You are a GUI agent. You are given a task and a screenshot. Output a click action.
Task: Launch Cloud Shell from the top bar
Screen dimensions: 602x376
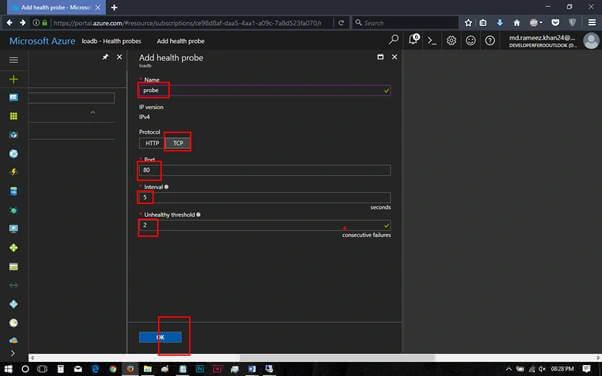tap(432, 41)
